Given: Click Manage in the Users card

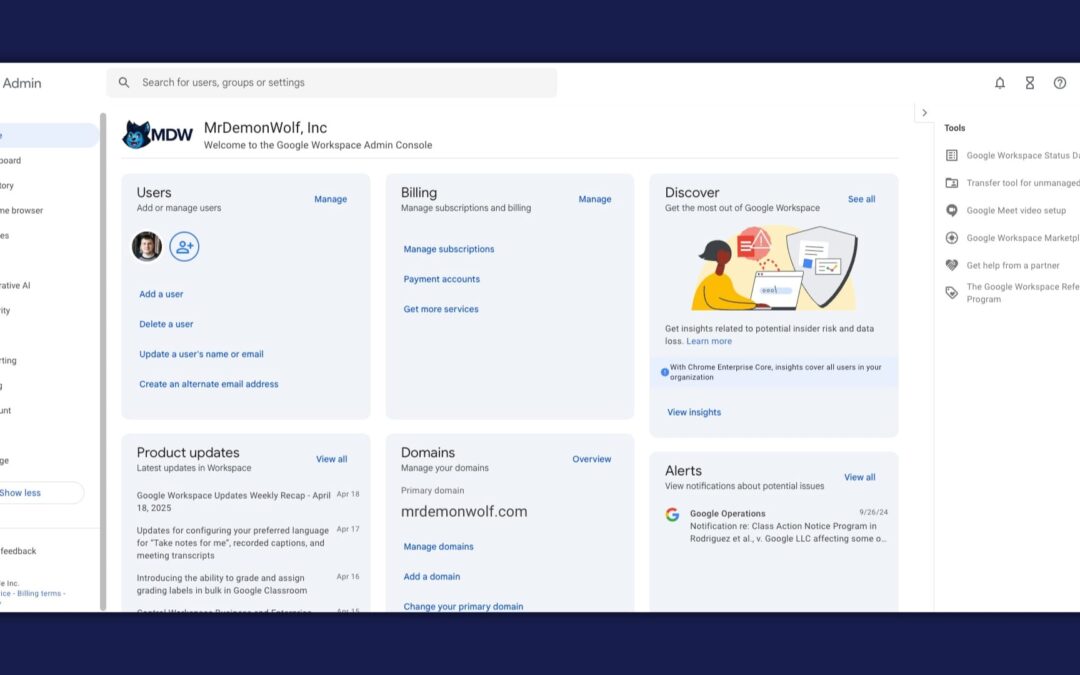Looking at the screenshot, I should [x=331, y=199].
